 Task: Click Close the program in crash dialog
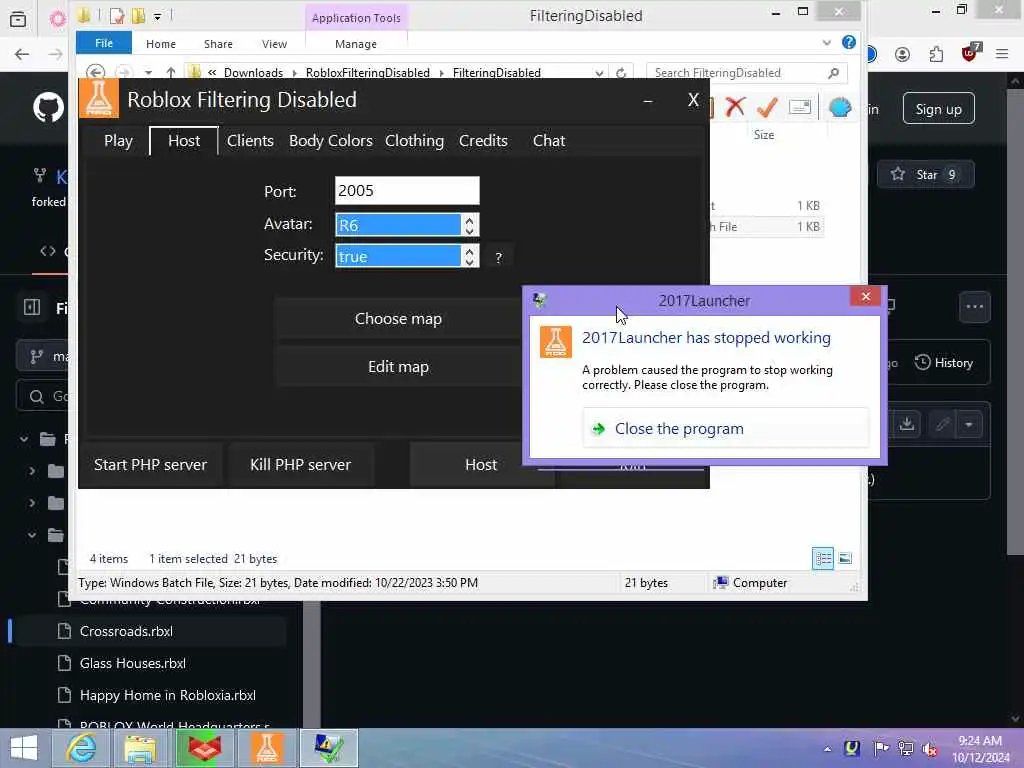tap(725, 428)
